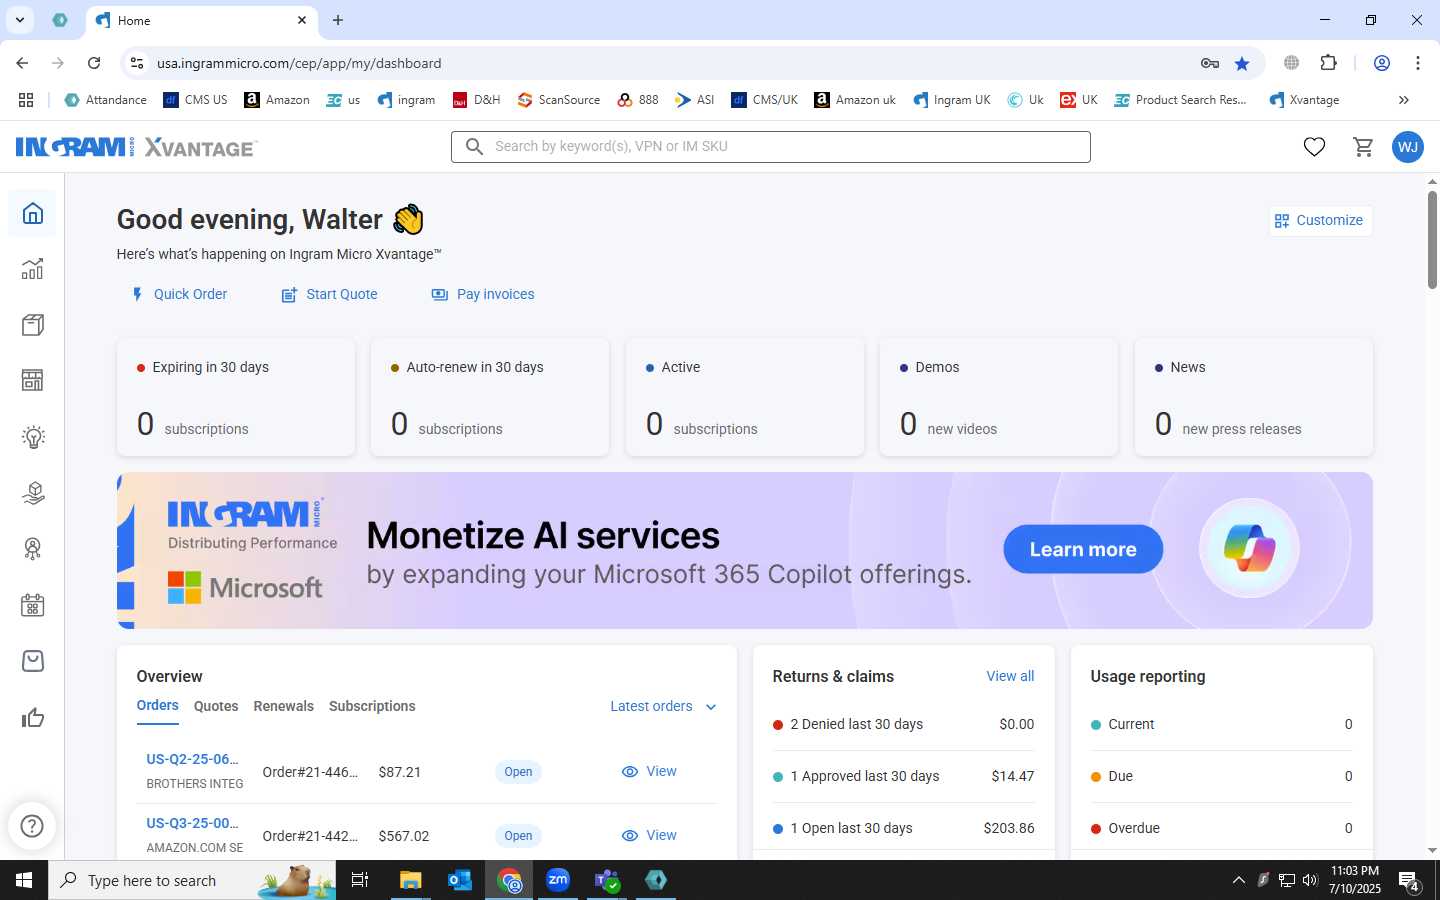
Task: Open the help question mark icon
Action: tap(32, 826)
